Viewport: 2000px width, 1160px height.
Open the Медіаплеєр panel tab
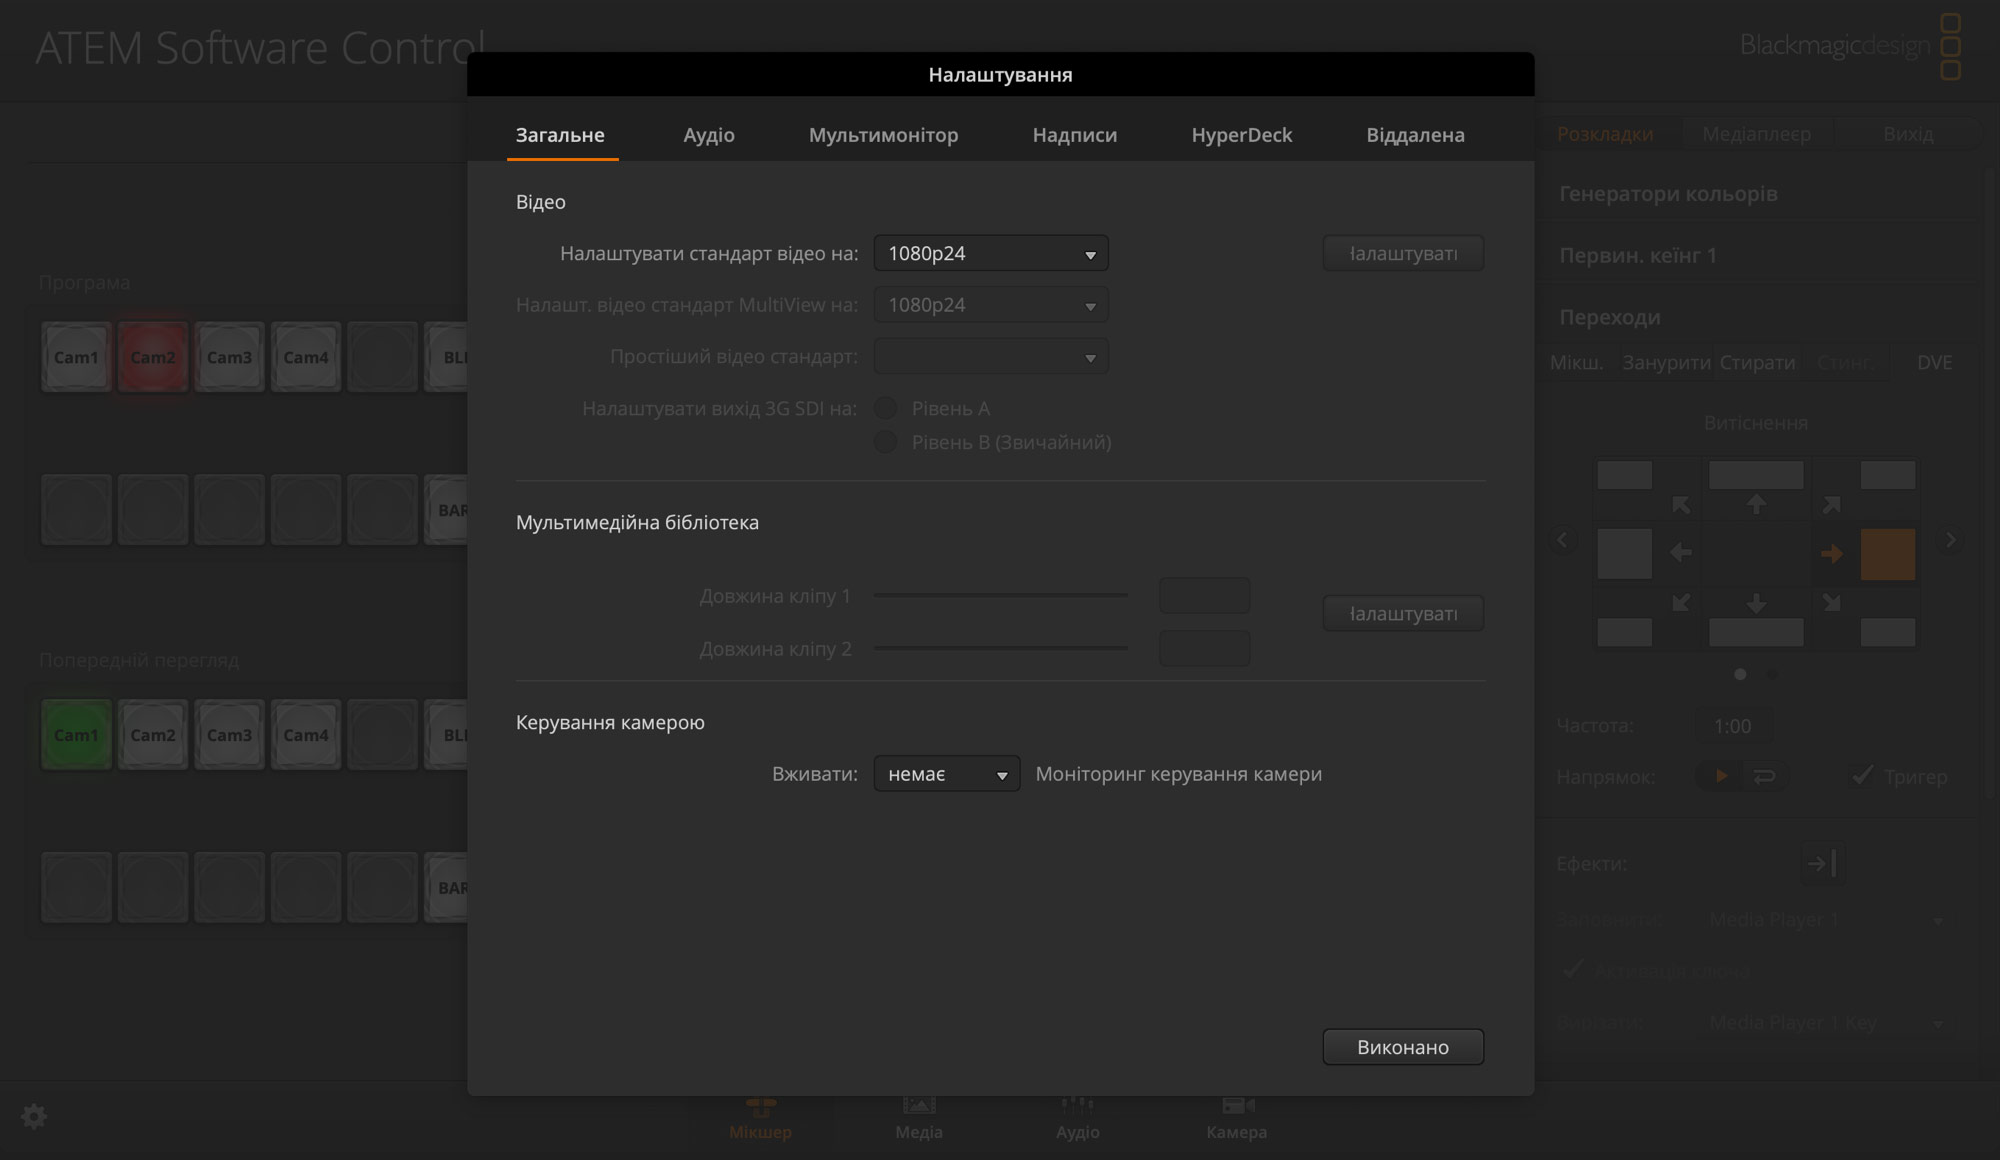click(x=1757, y=134)
